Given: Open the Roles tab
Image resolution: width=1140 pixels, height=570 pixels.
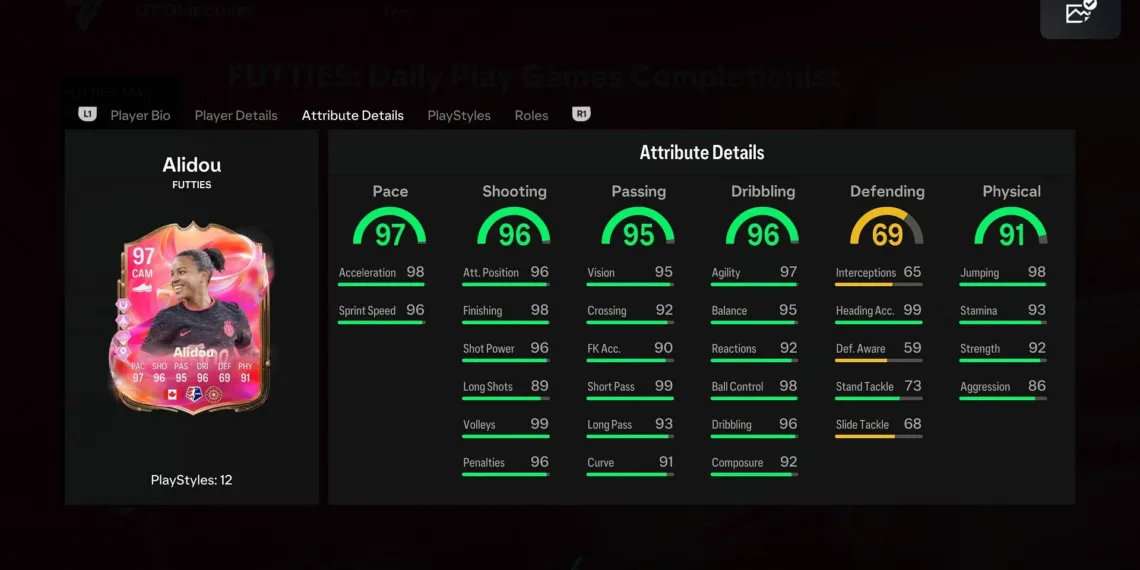Looking at the screenshot, I should tap(531, 115).
